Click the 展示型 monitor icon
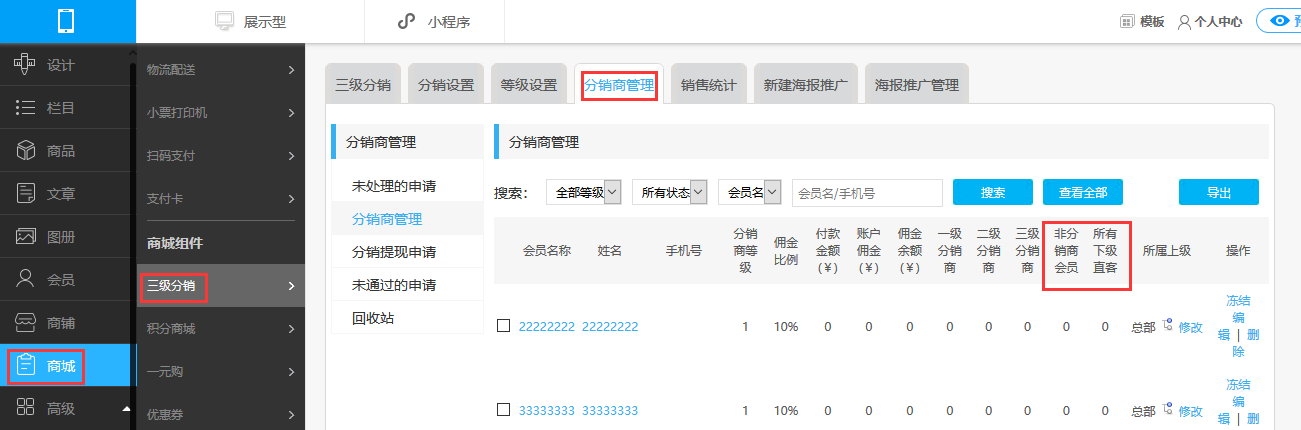 [x=225, y=21]
